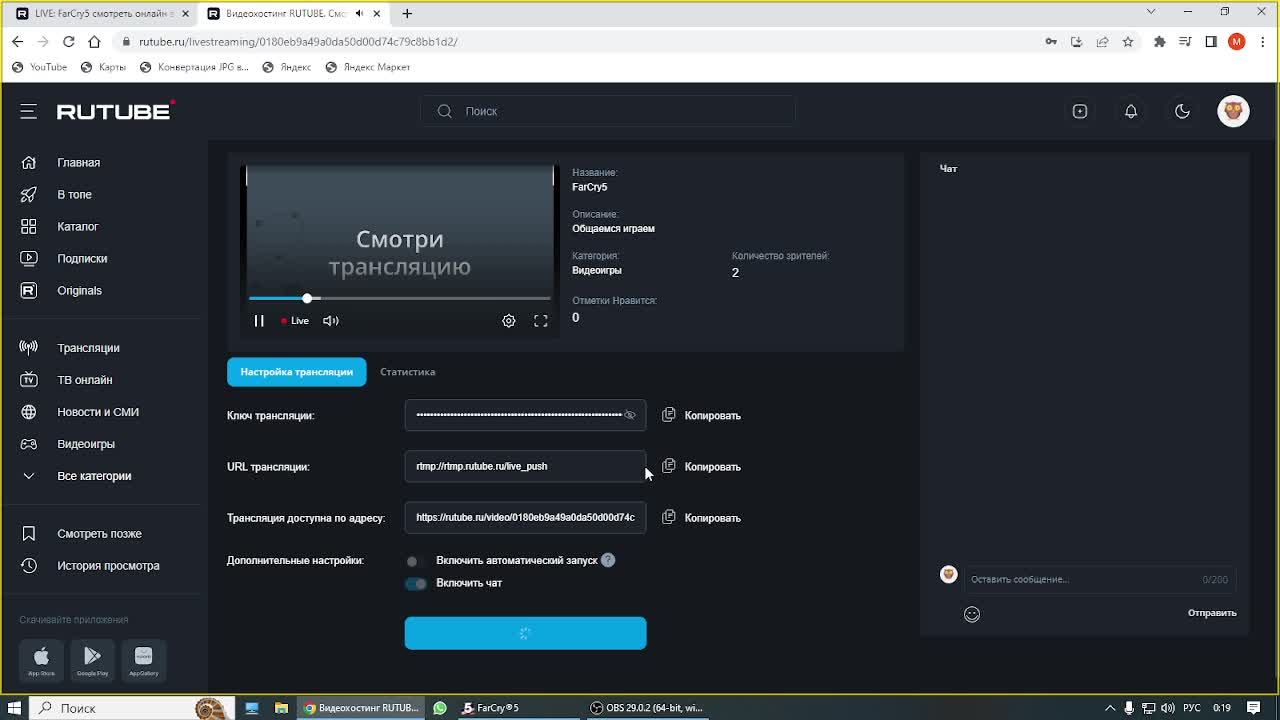The height and width of the screenshot is (720, 1280).
Task: Switch to the Статистика tab
Action: (x=407, y=372)
